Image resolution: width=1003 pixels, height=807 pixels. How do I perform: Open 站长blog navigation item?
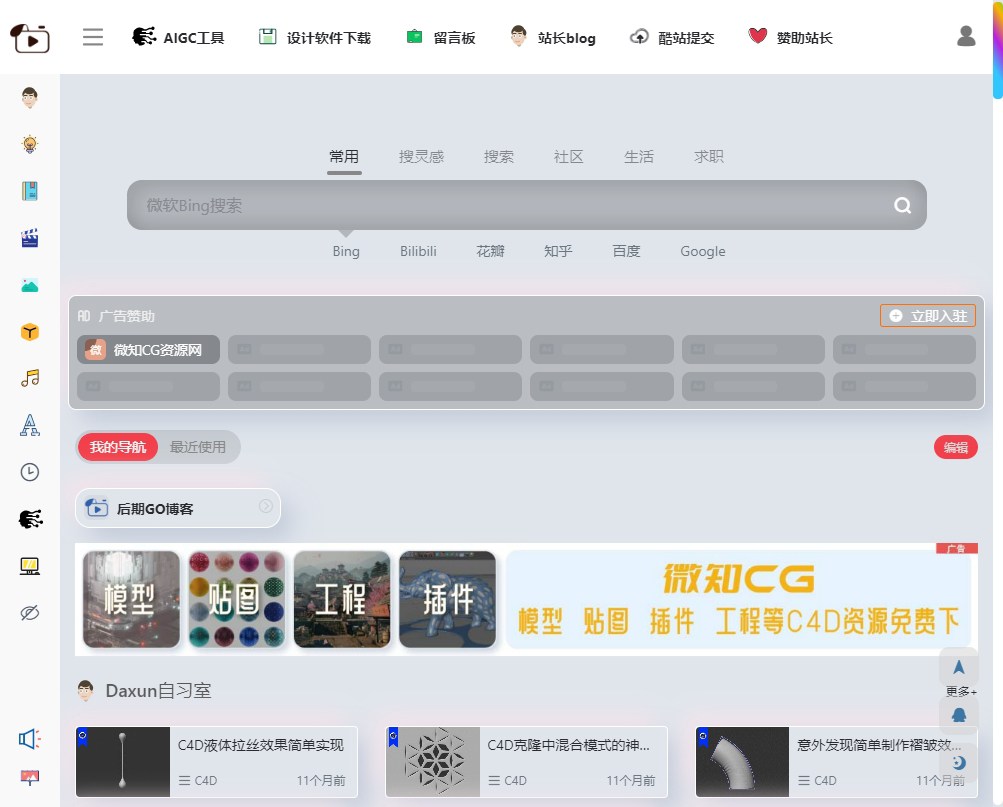coord(553,37)
